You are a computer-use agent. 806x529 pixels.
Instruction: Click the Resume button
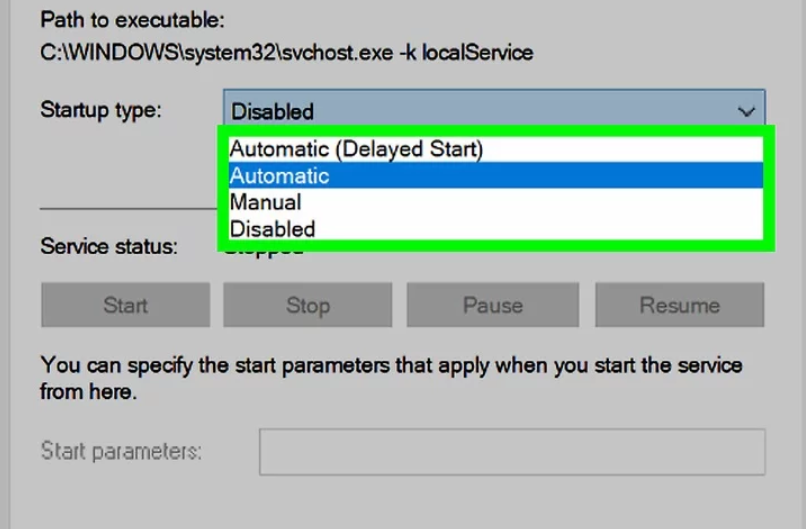point(679,305)
